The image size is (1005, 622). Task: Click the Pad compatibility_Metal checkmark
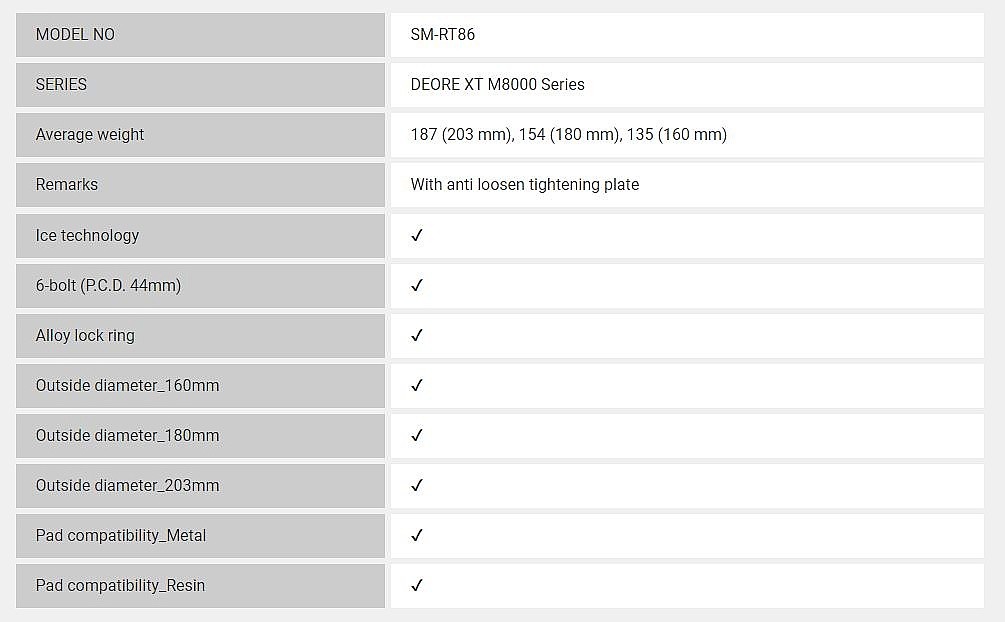[417, 535]
